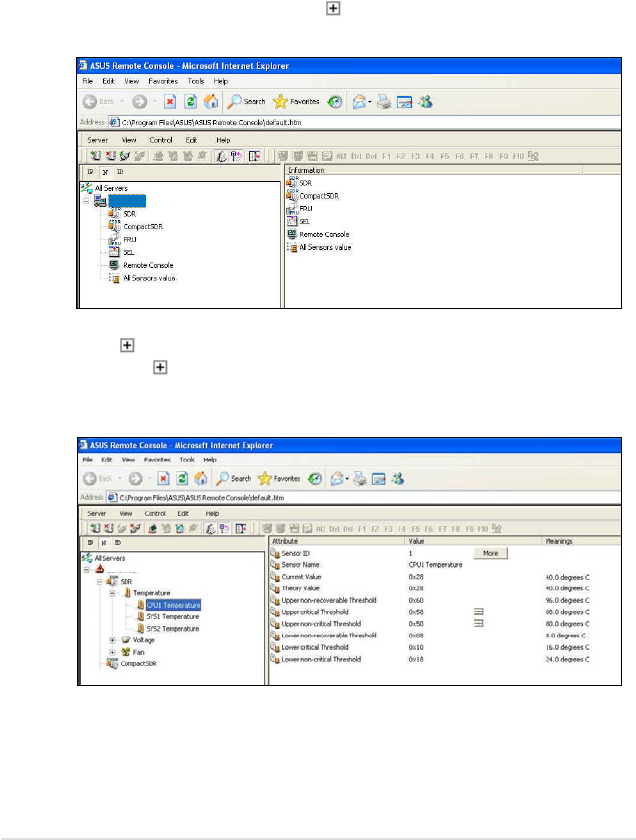Click F1 key button in upper console toolbar
Screen dimensions: 636x840
click(x=386, y=156)
